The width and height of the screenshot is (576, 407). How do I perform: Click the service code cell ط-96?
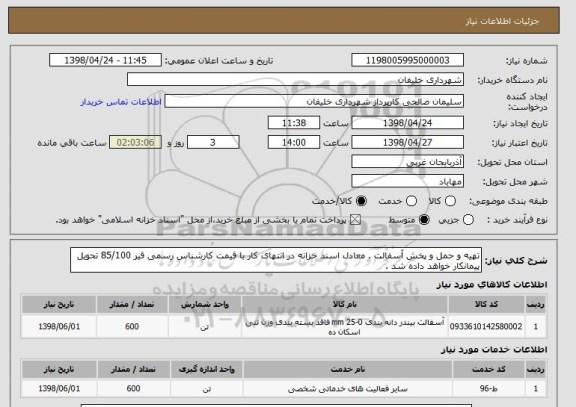489,388
